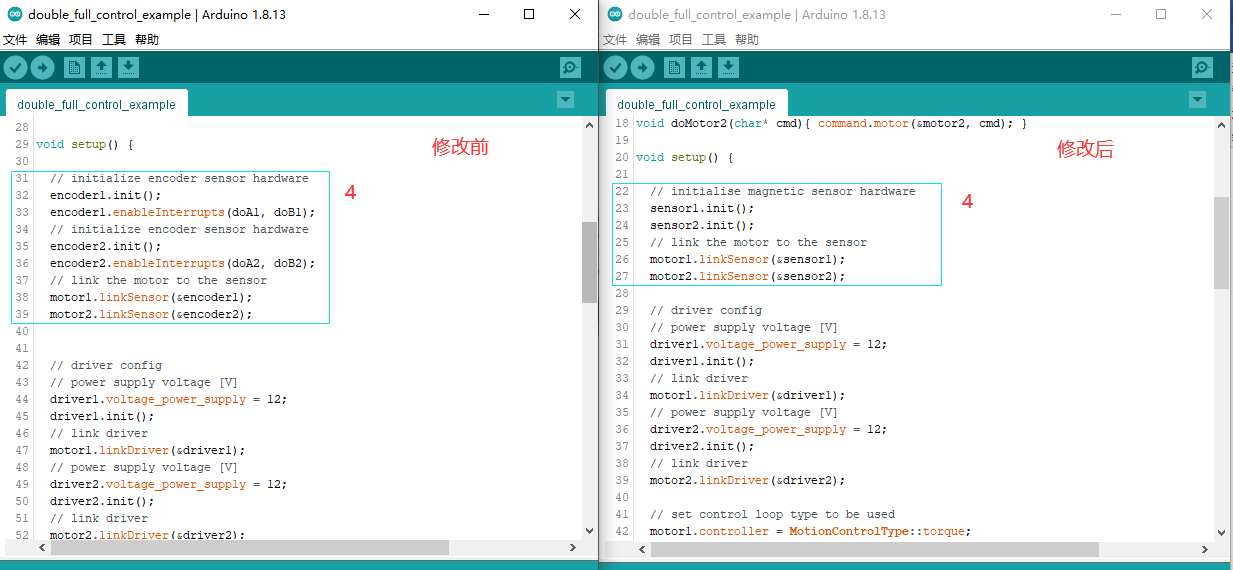This screenshot has height=570, width=1233.
Task: Click "void setup() {" on line 29 left editor
Action: click(x=84, y=144)
